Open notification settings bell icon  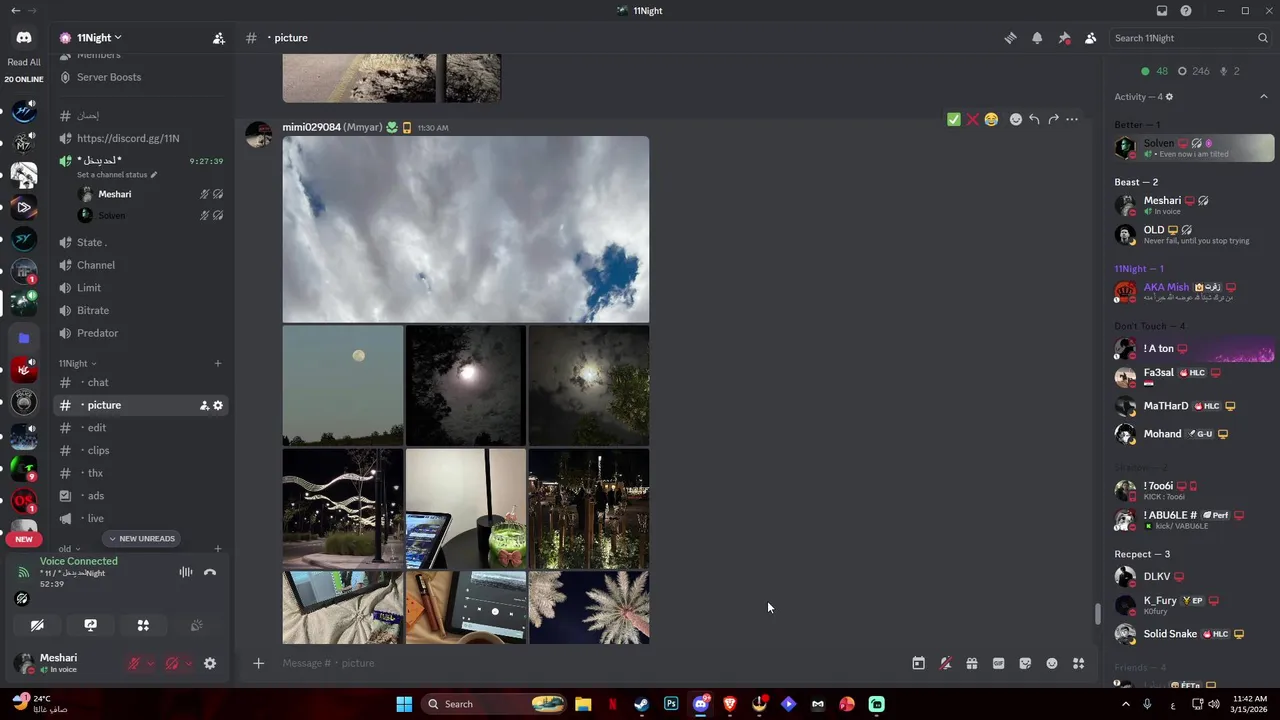pos(1037,38)
